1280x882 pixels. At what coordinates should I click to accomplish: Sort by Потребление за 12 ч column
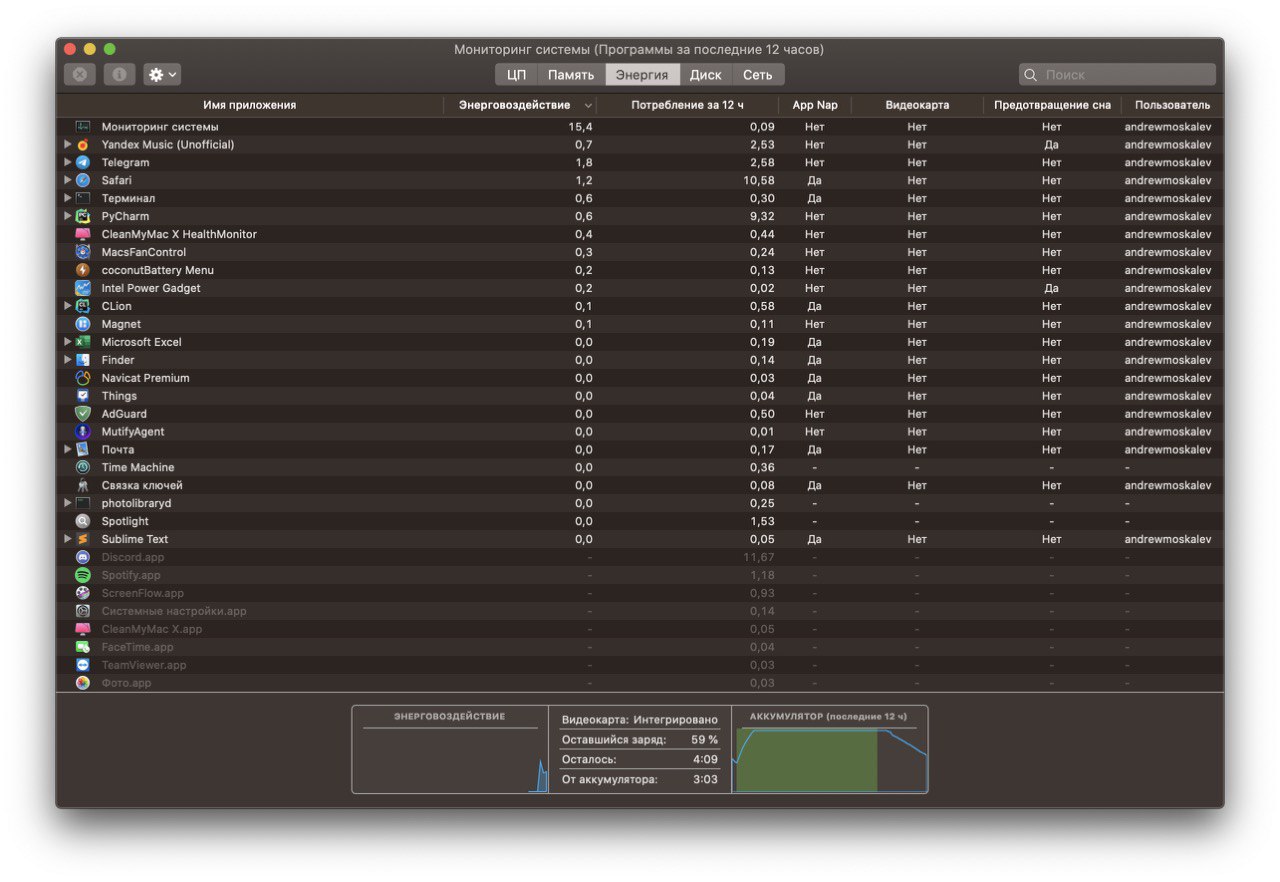[x=688, y=105]
